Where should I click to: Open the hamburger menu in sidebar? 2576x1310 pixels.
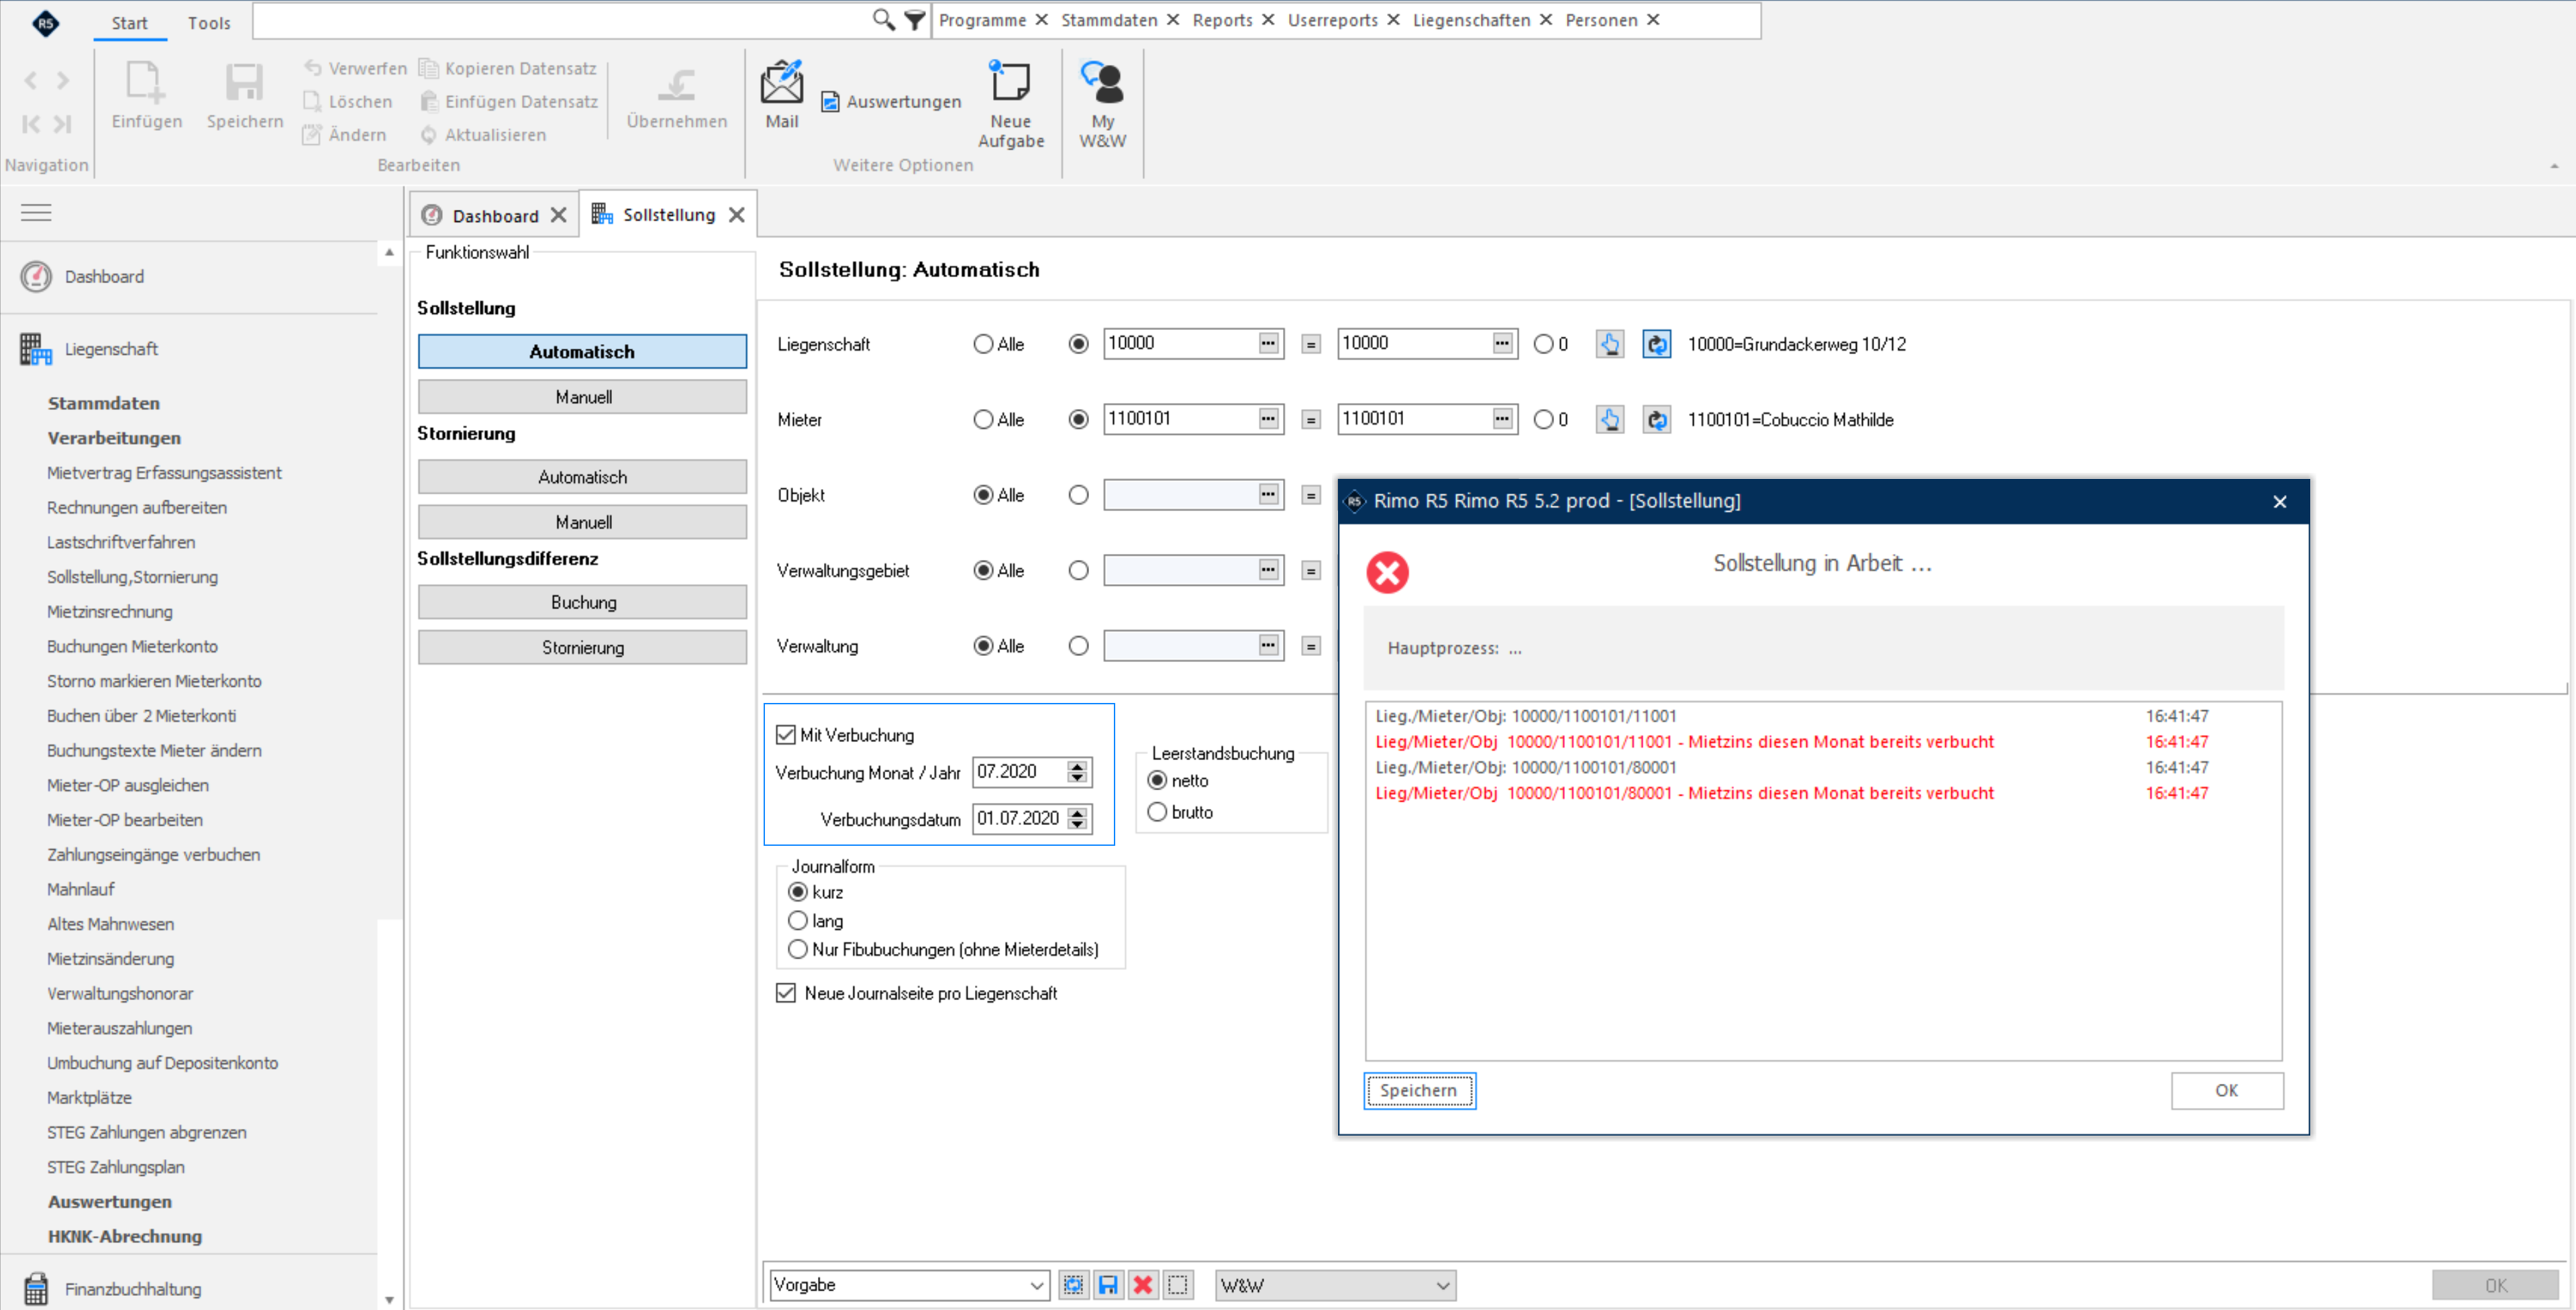36,212
